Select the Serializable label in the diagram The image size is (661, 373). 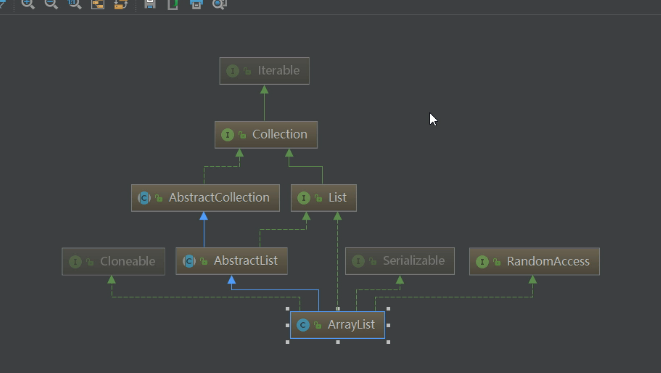point(414,260)
